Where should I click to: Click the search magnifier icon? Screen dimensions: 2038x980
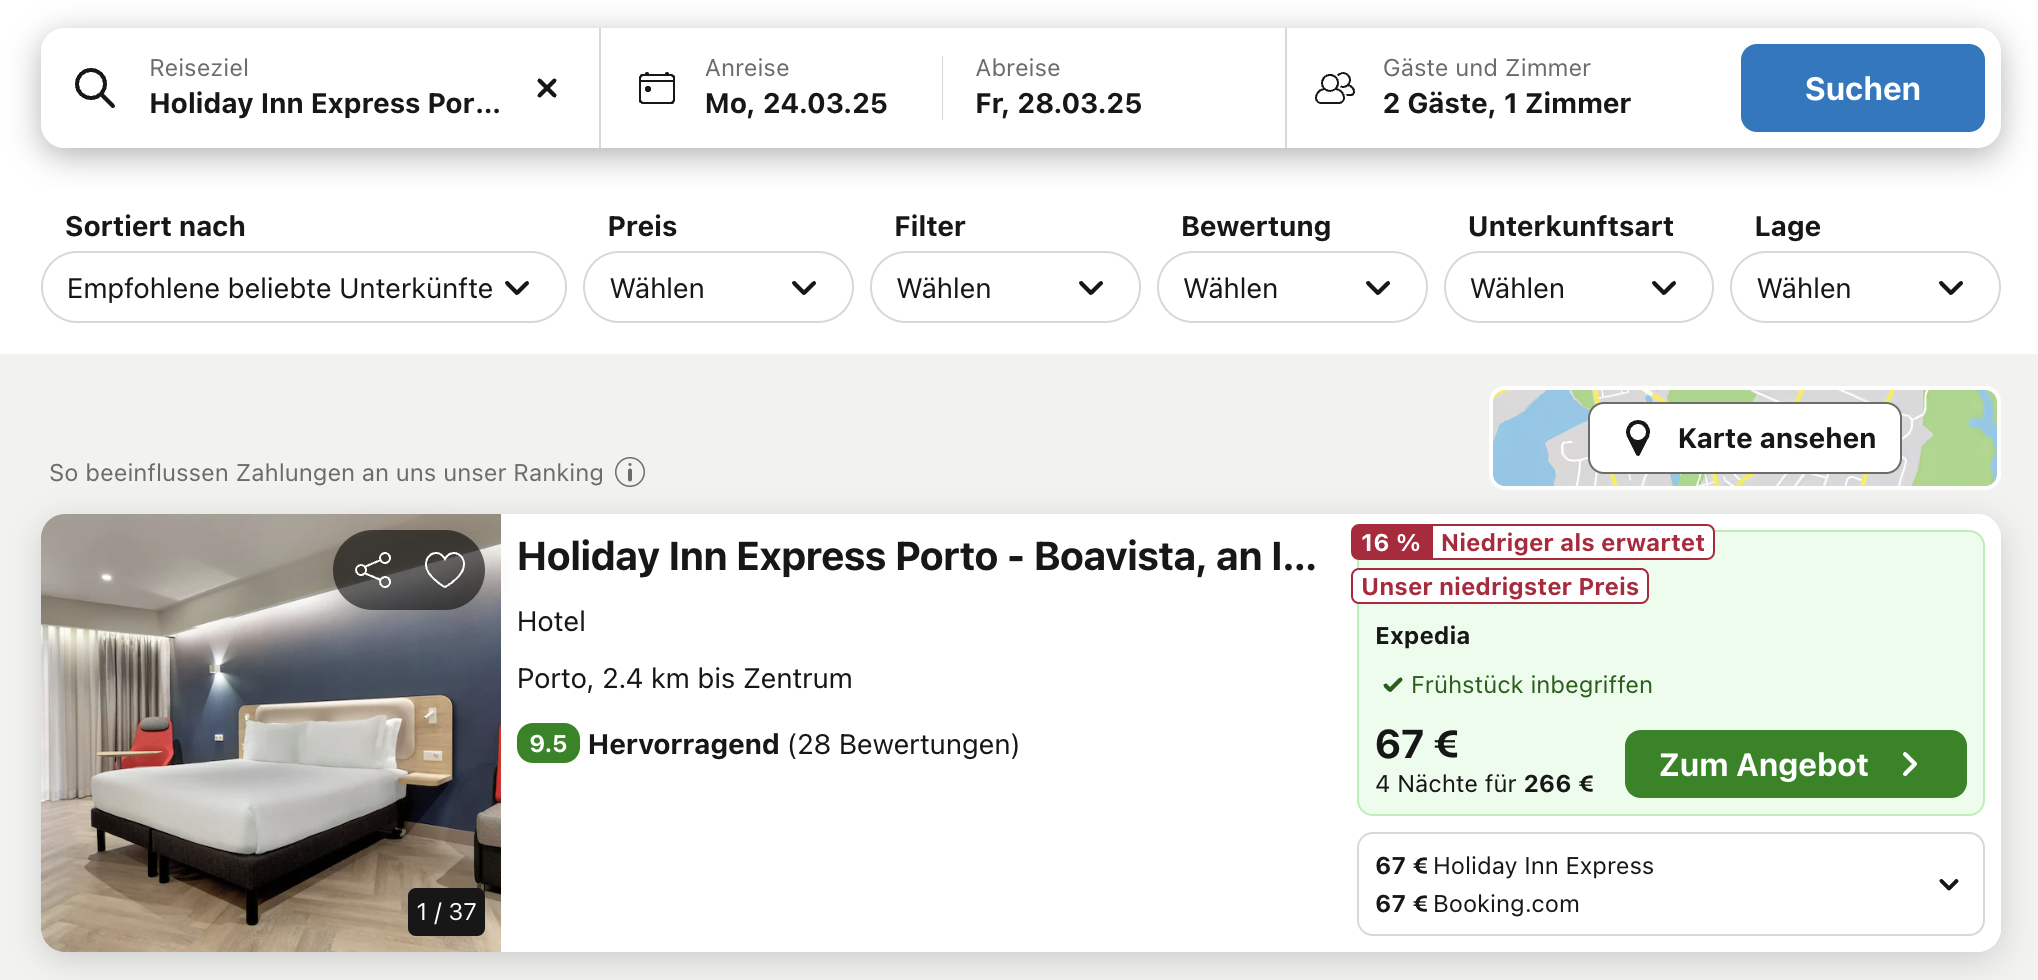pos(95,88)
